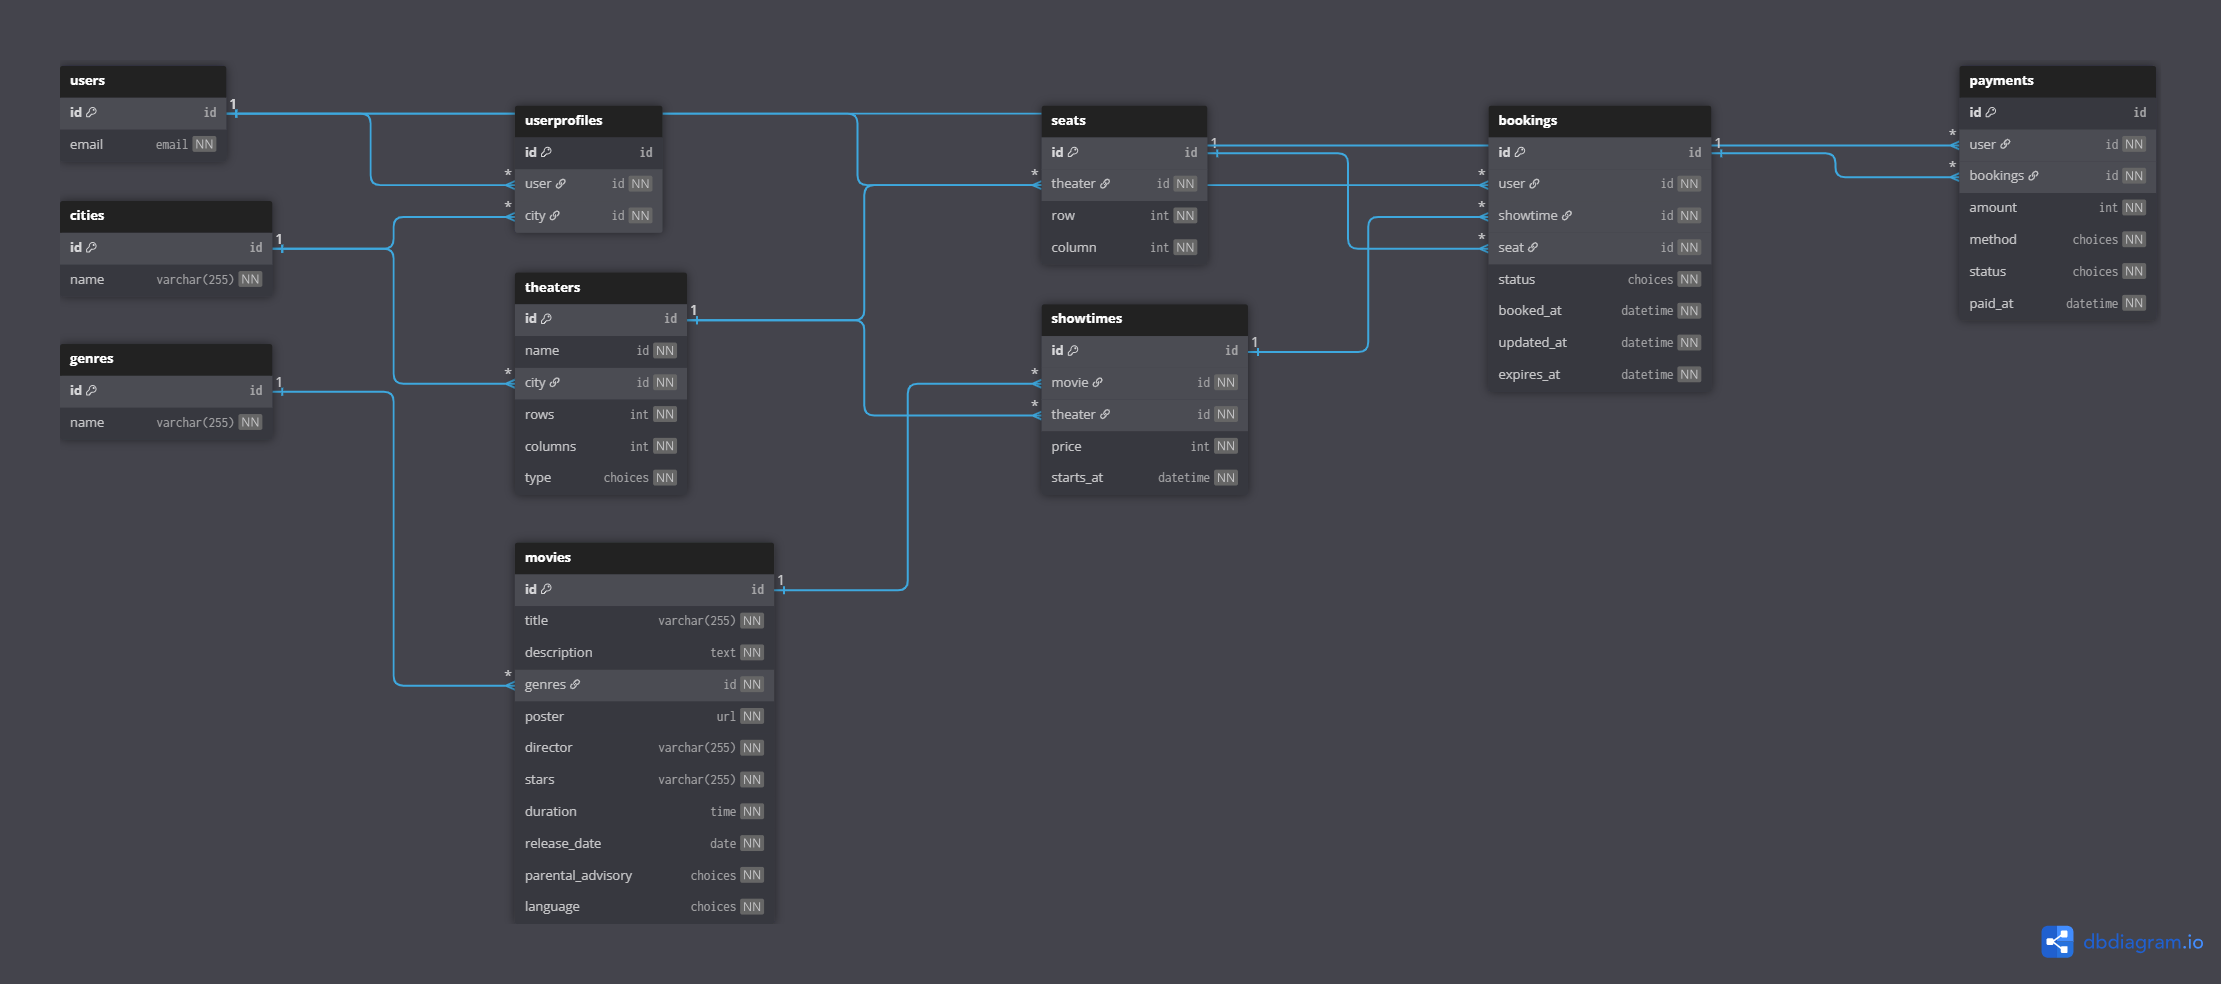The height and width of the screenshot is (984, 2221).
Task: Select the description field in movies table
Action: point(644,653)
